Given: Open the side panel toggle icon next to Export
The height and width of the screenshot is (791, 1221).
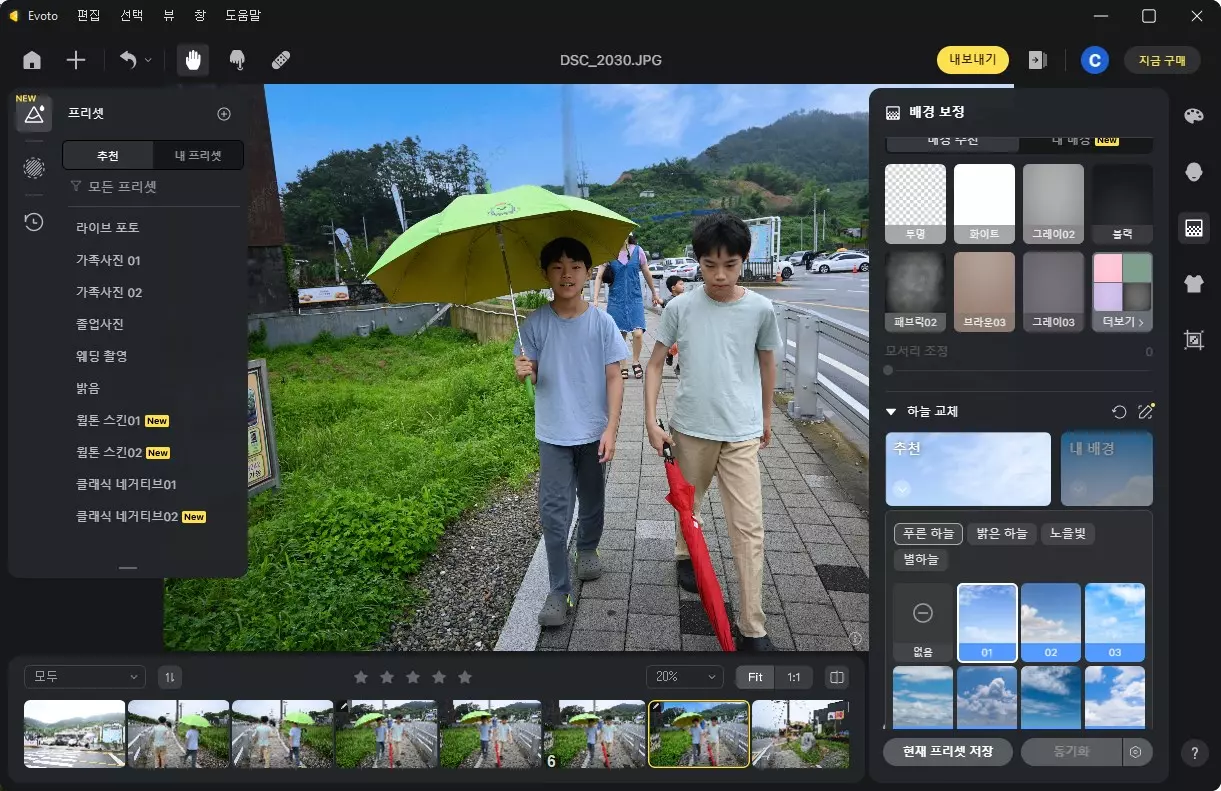Looking at the screenshot, I should (x=1038, y=60).
